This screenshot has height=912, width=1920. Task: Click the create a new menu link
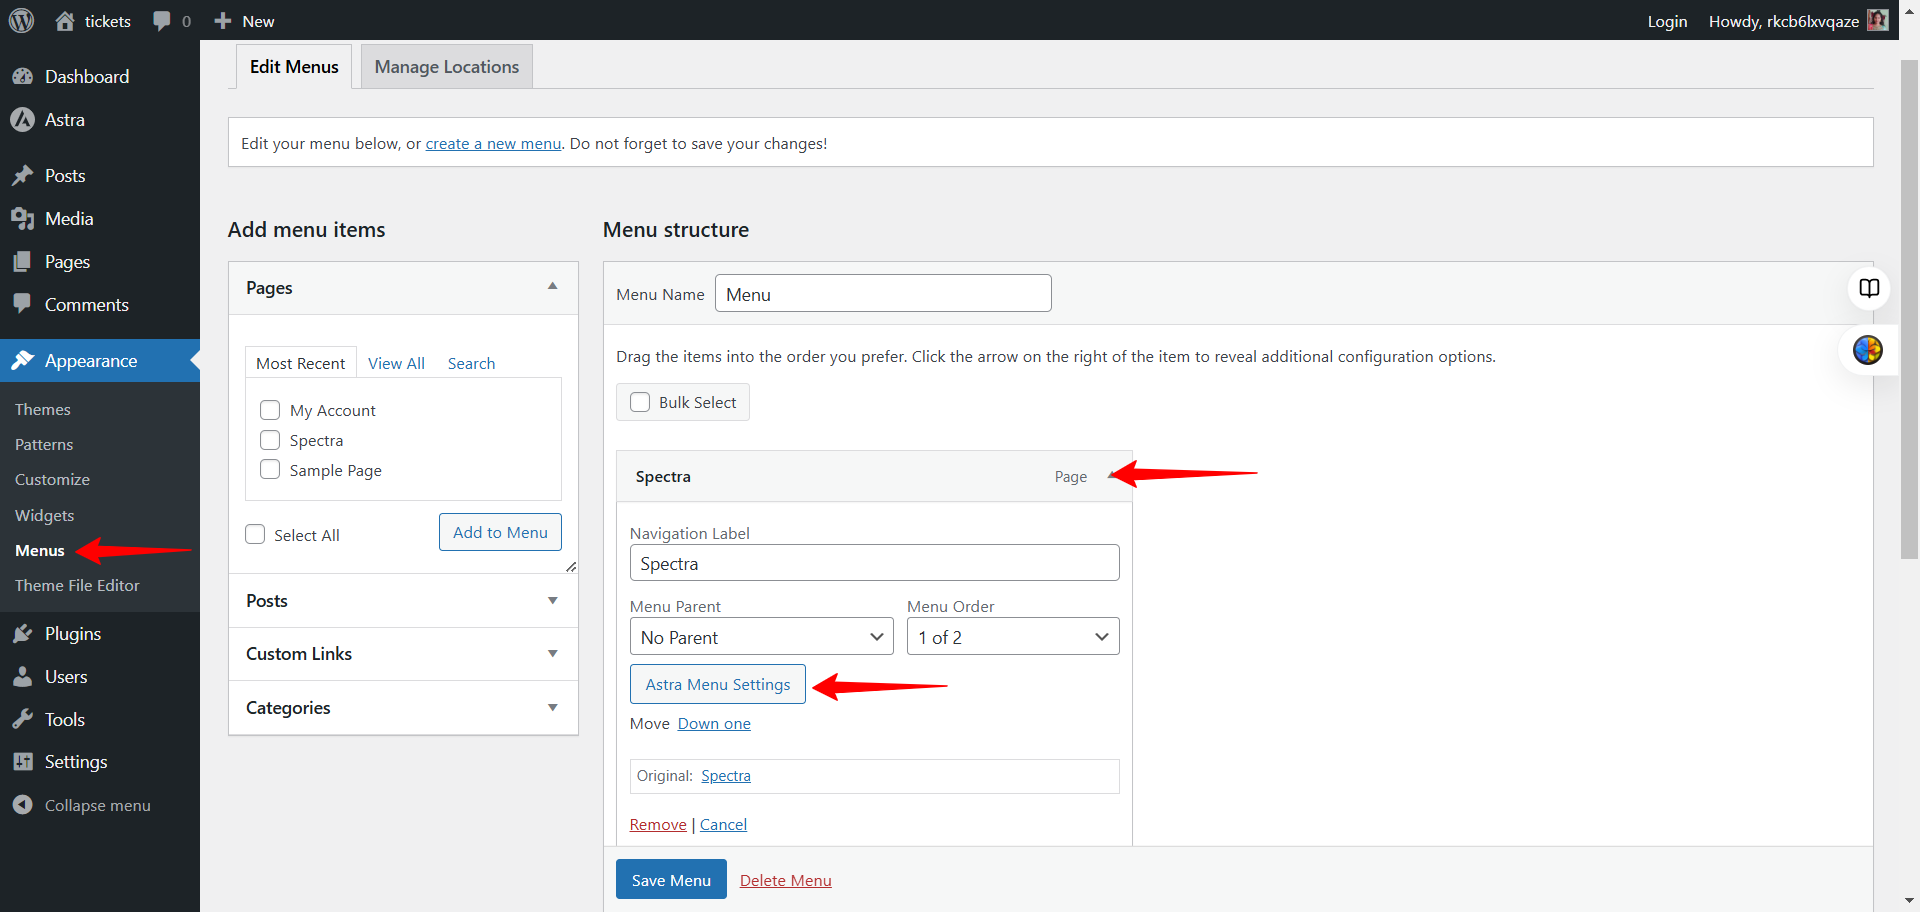coord(493,144)
